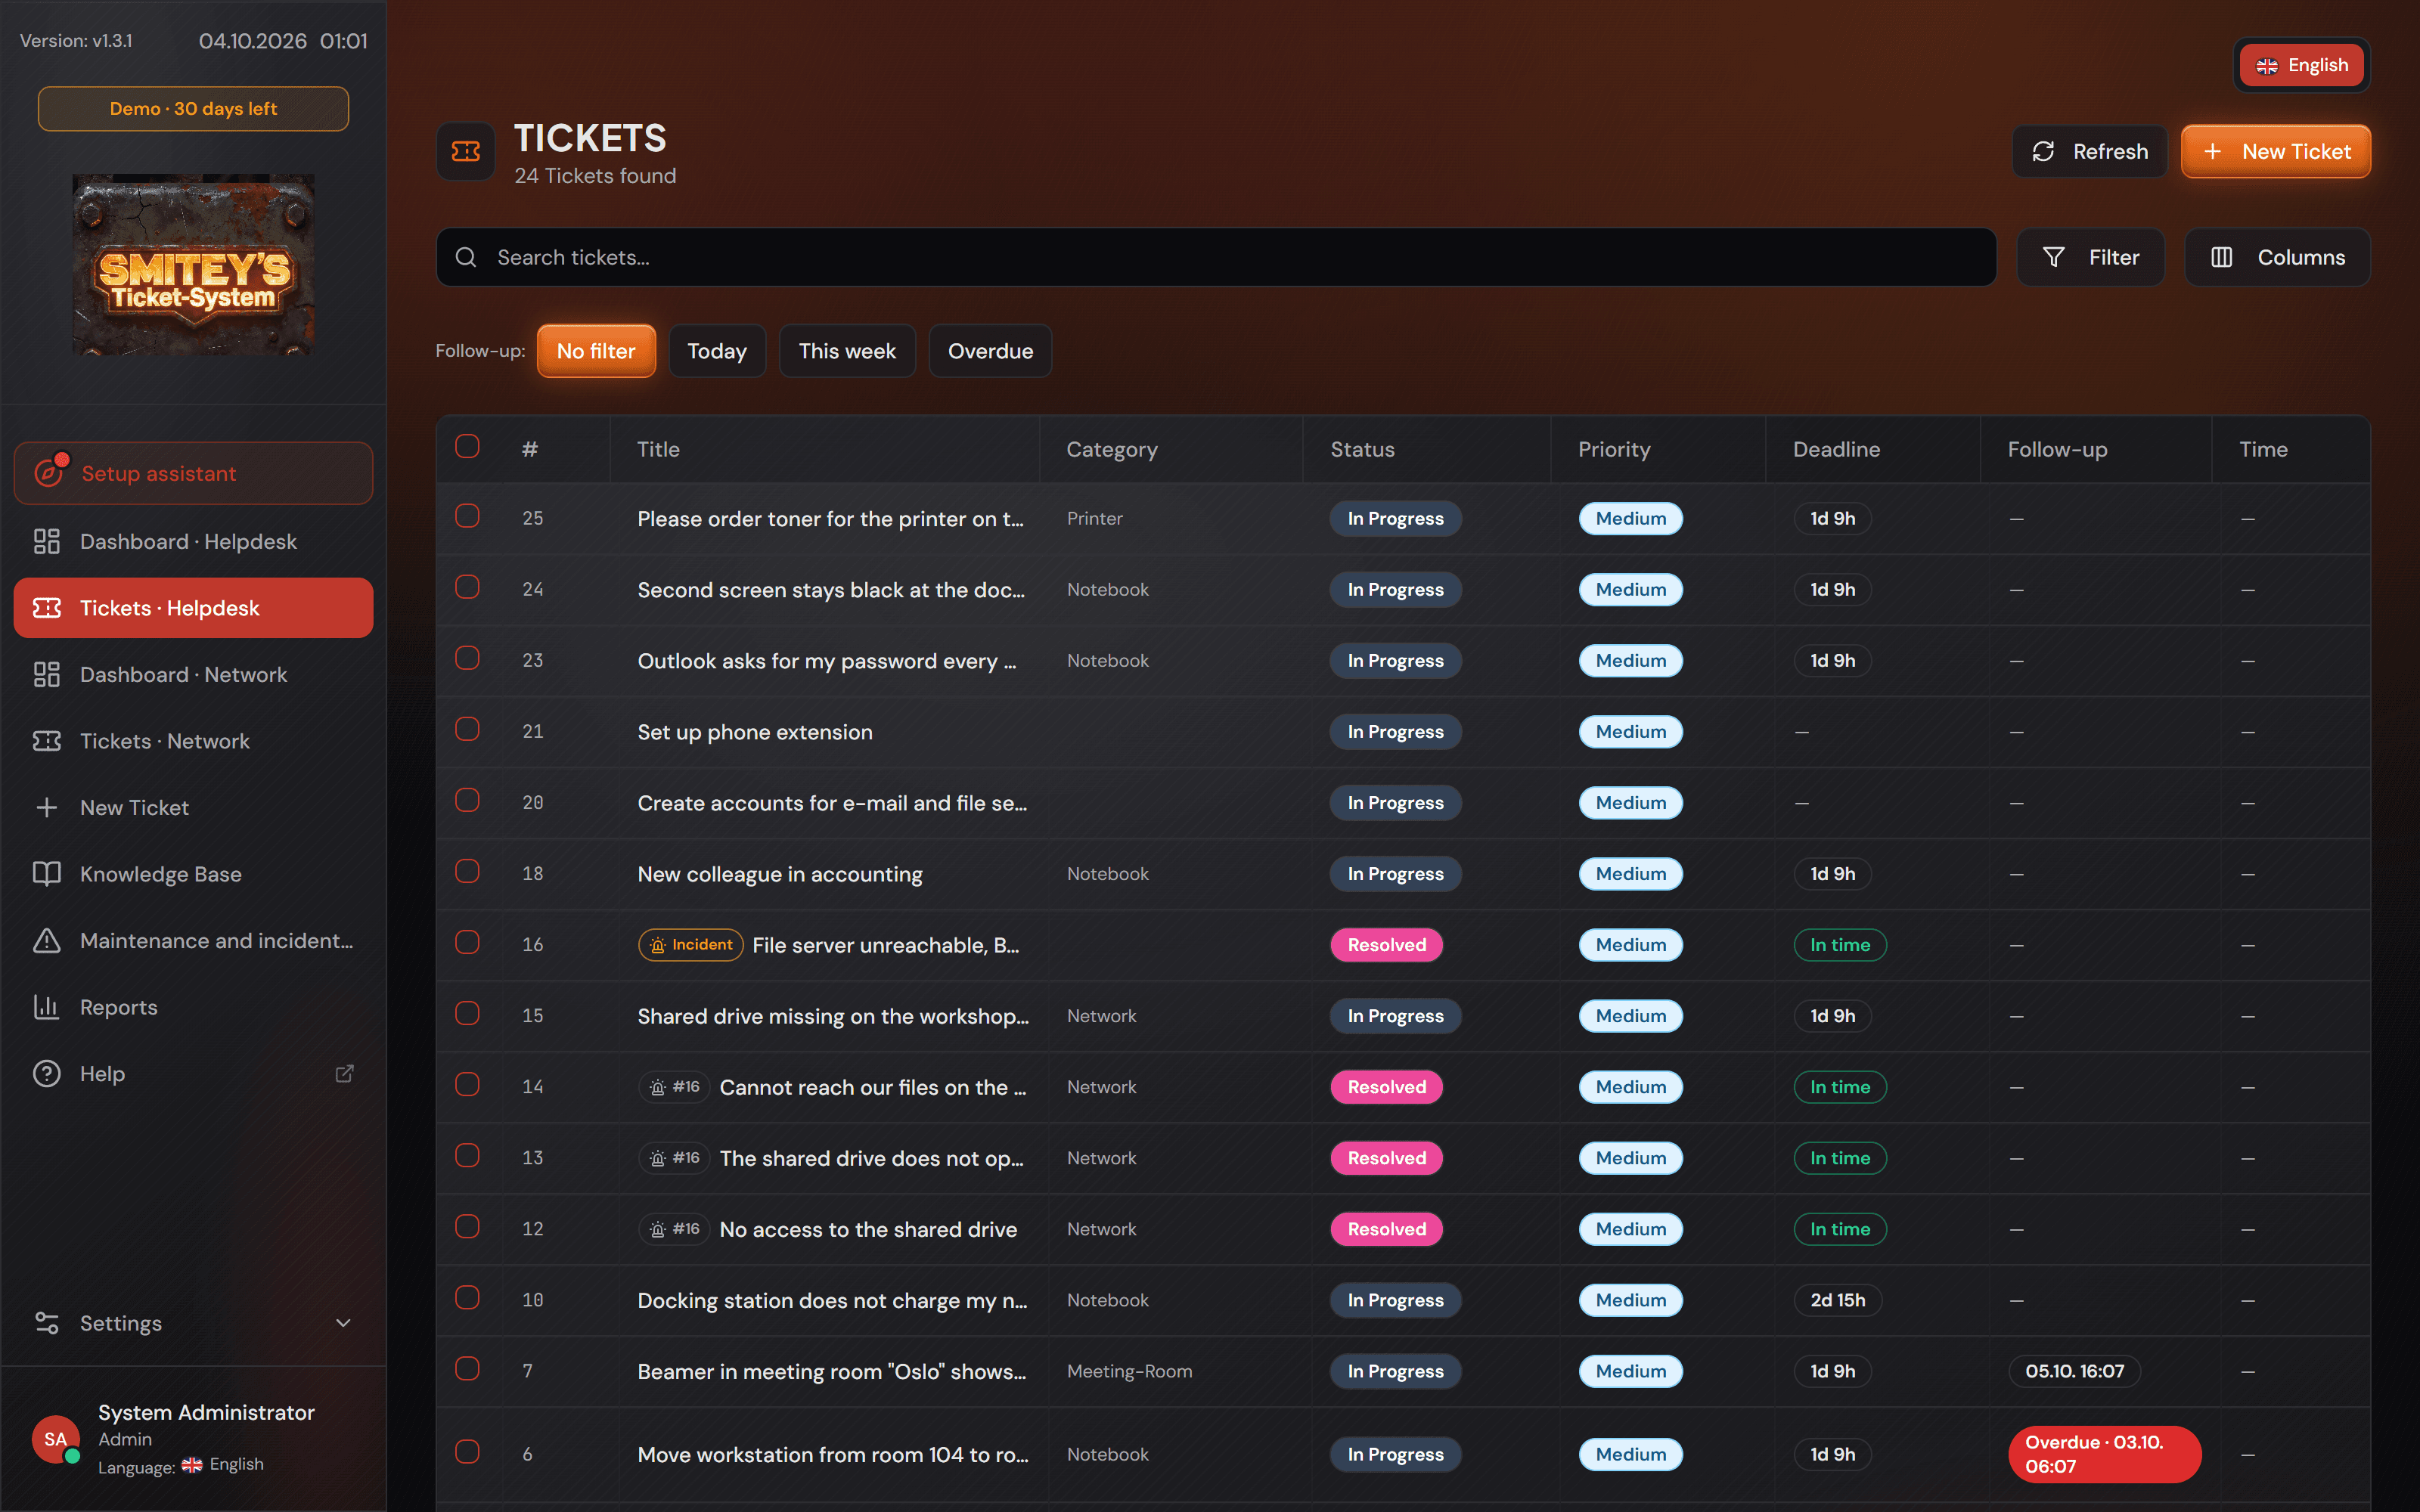Click the Incident tag on ticket 16
This screenshot has width=2420, height=1512.
[690, 945]
